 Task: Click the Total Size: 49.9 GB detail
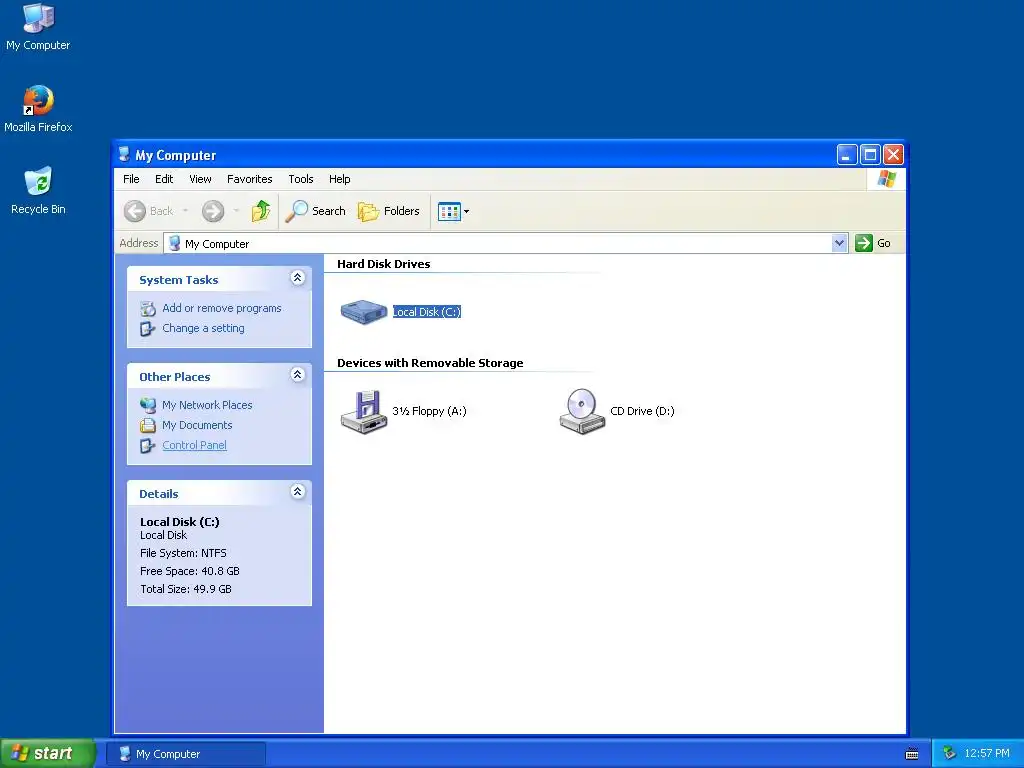pos(185,588)
